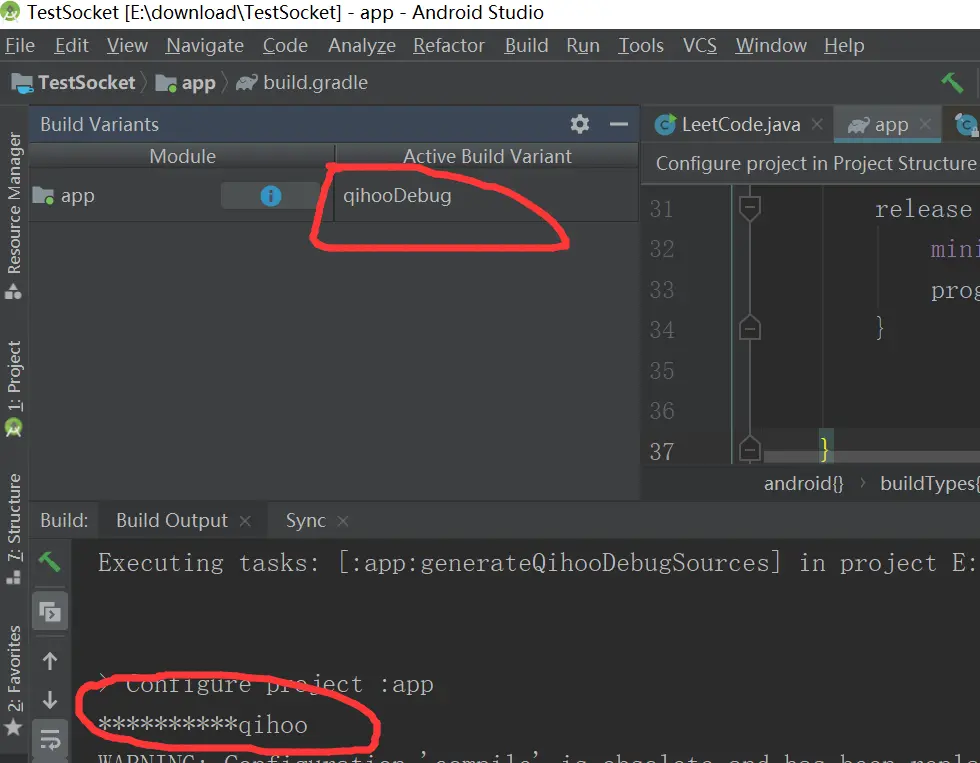Click the Active Build Variant column header
The width and height of the screenshot is (980, 763).
[487, 156]
